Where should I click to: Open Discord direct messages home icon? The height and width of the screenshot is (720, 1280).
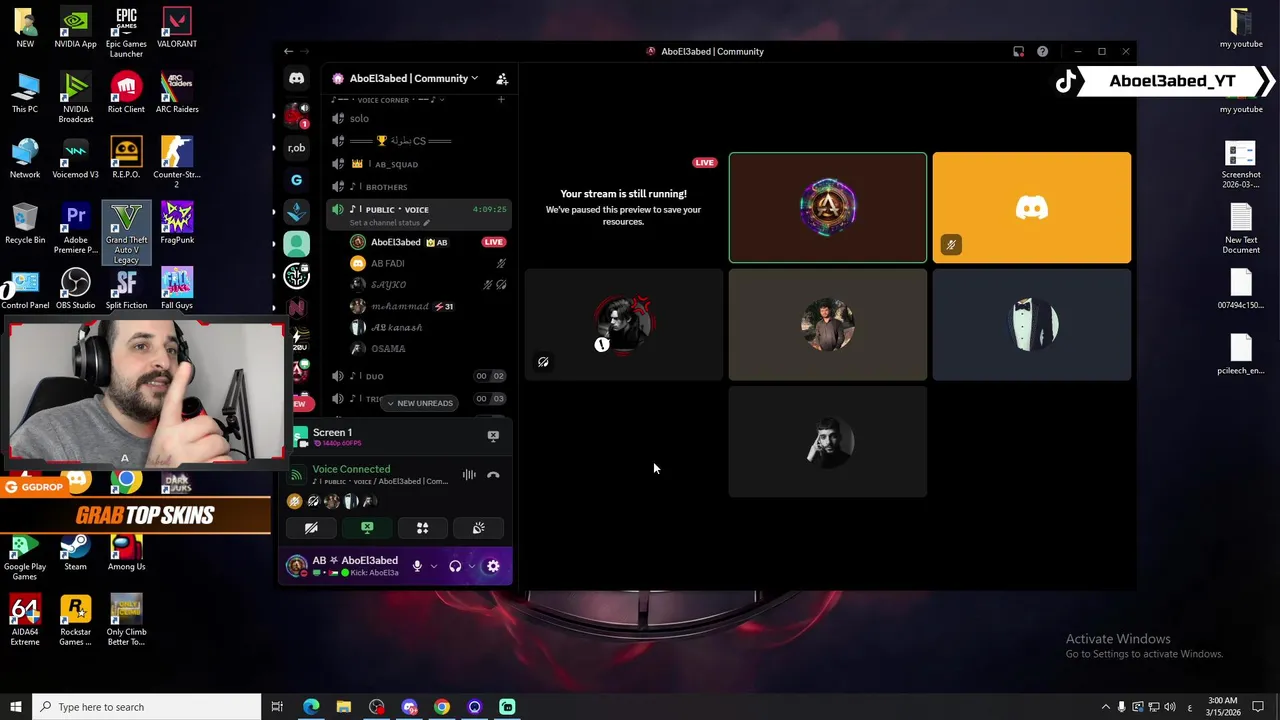pos(296,78)
